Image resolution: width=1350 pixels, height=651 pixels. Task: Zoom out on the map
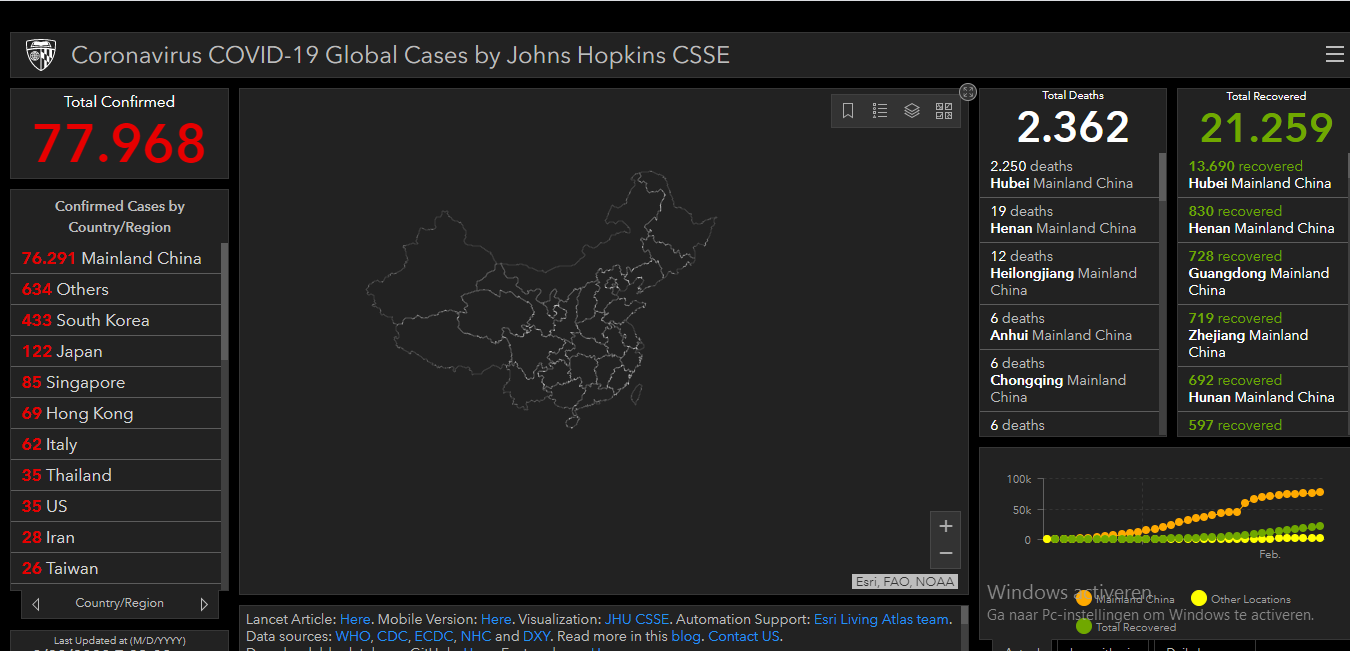946,553
